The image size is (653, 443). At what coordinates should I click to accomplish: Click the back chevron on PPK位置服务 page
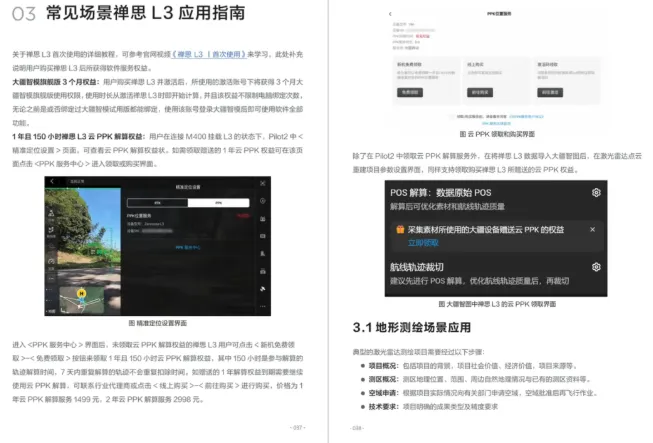tap(390, 14)
